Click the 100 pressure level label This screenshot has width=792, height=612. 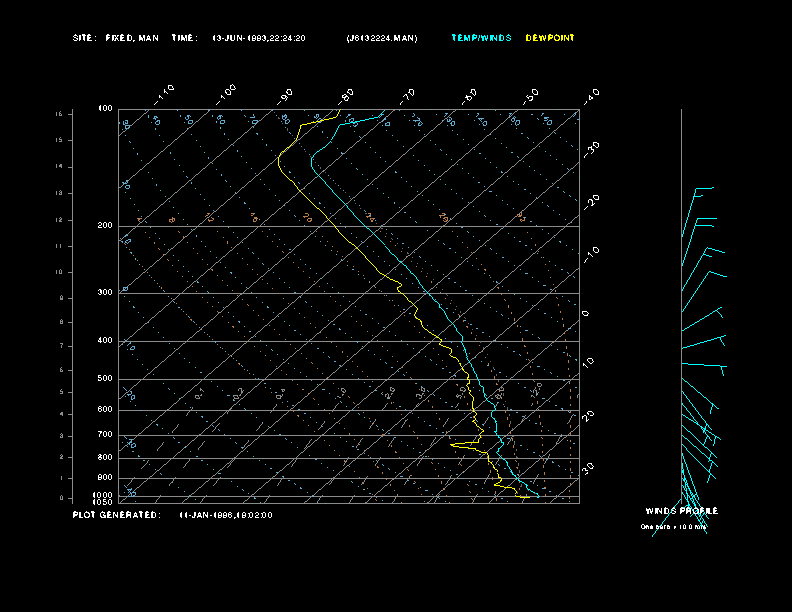click(105, 108)
